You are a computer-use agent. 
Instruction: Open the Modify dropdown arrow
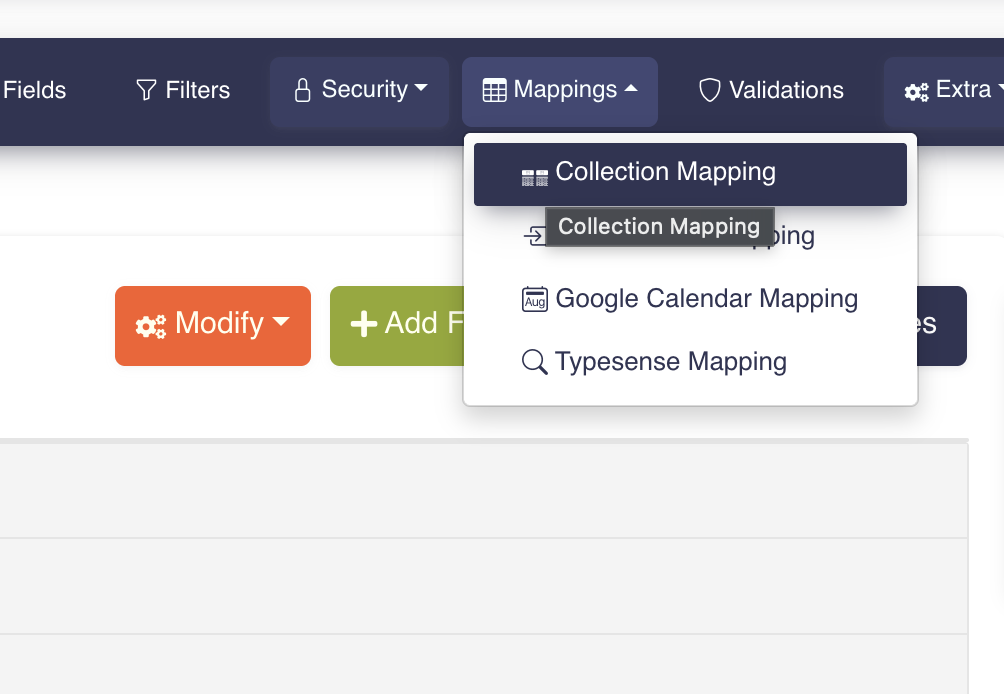(x=281, y=322)
